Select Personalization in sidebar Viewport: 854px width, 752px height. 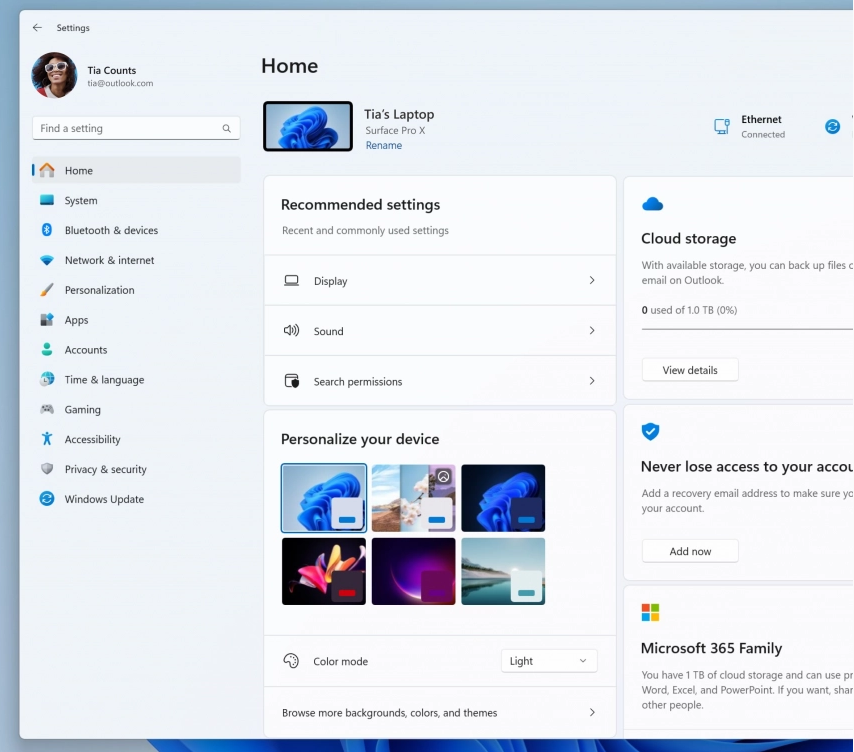point(137,290)
